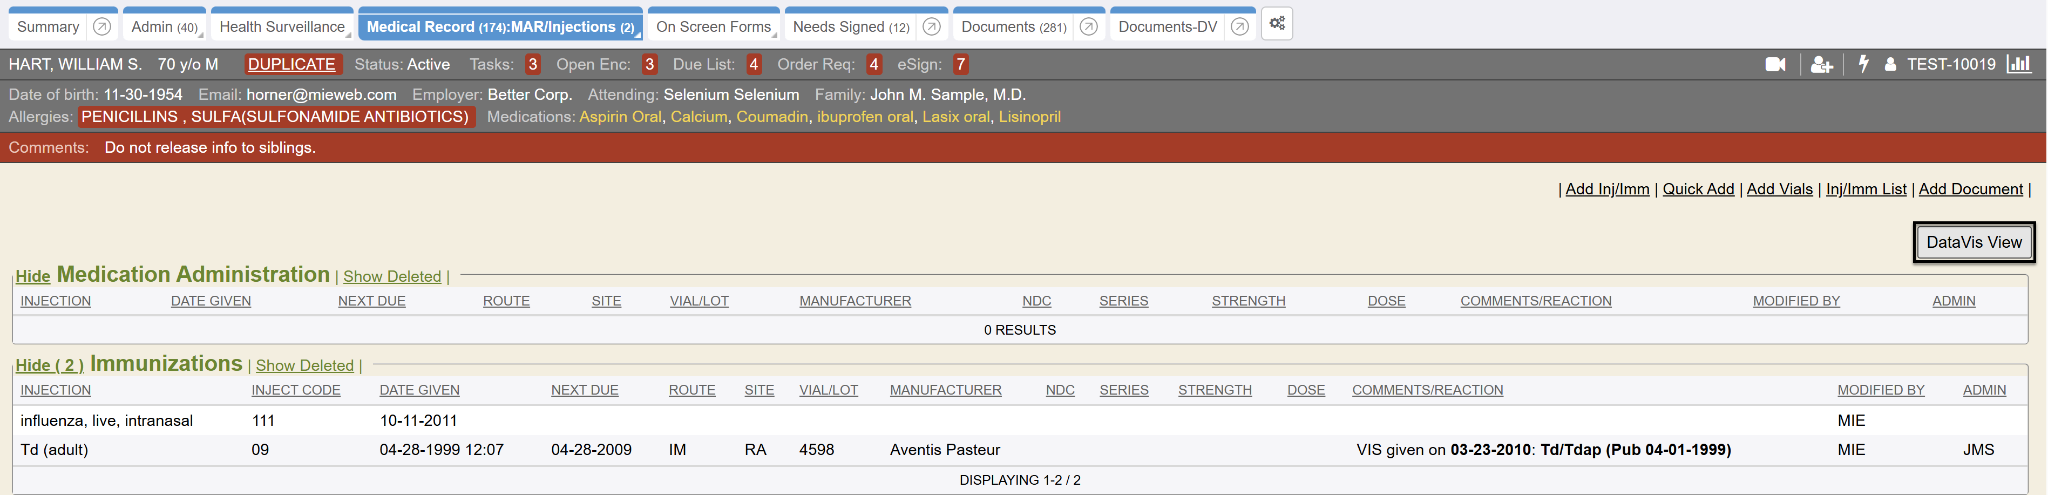Switch to the Summary tab
This screenshot has width=2048, height=495.
[48, 27]
